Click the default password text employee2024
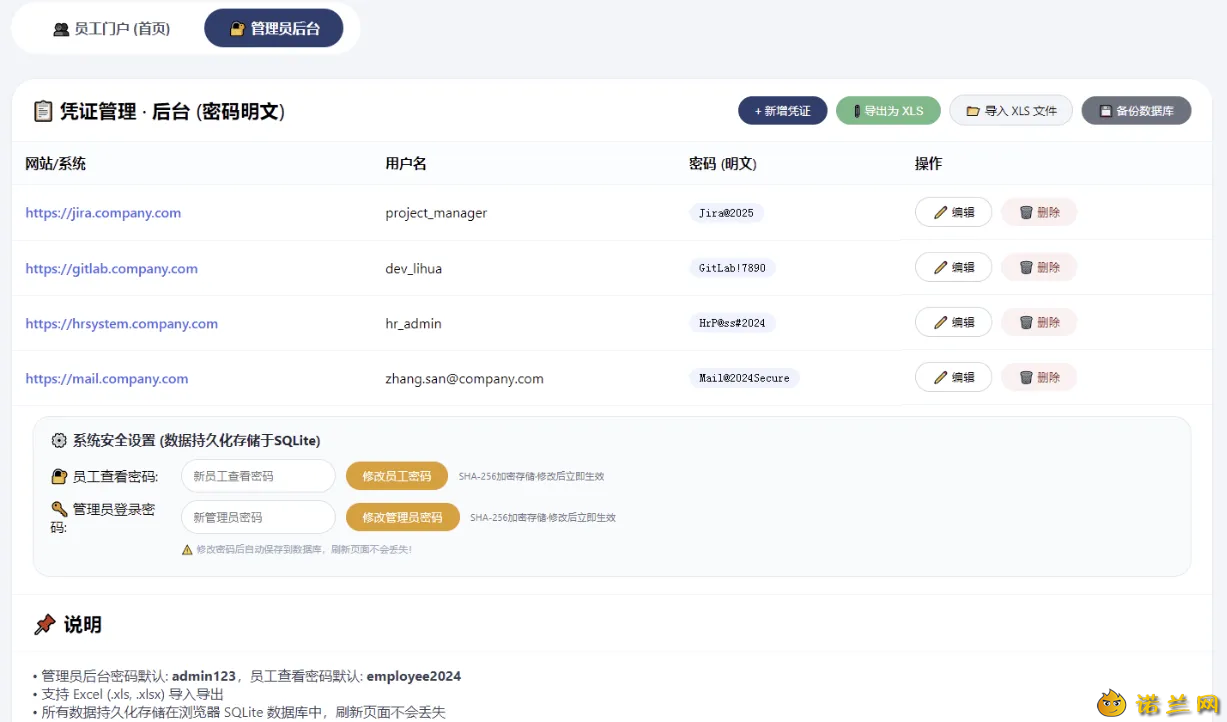 coord(414,676)
